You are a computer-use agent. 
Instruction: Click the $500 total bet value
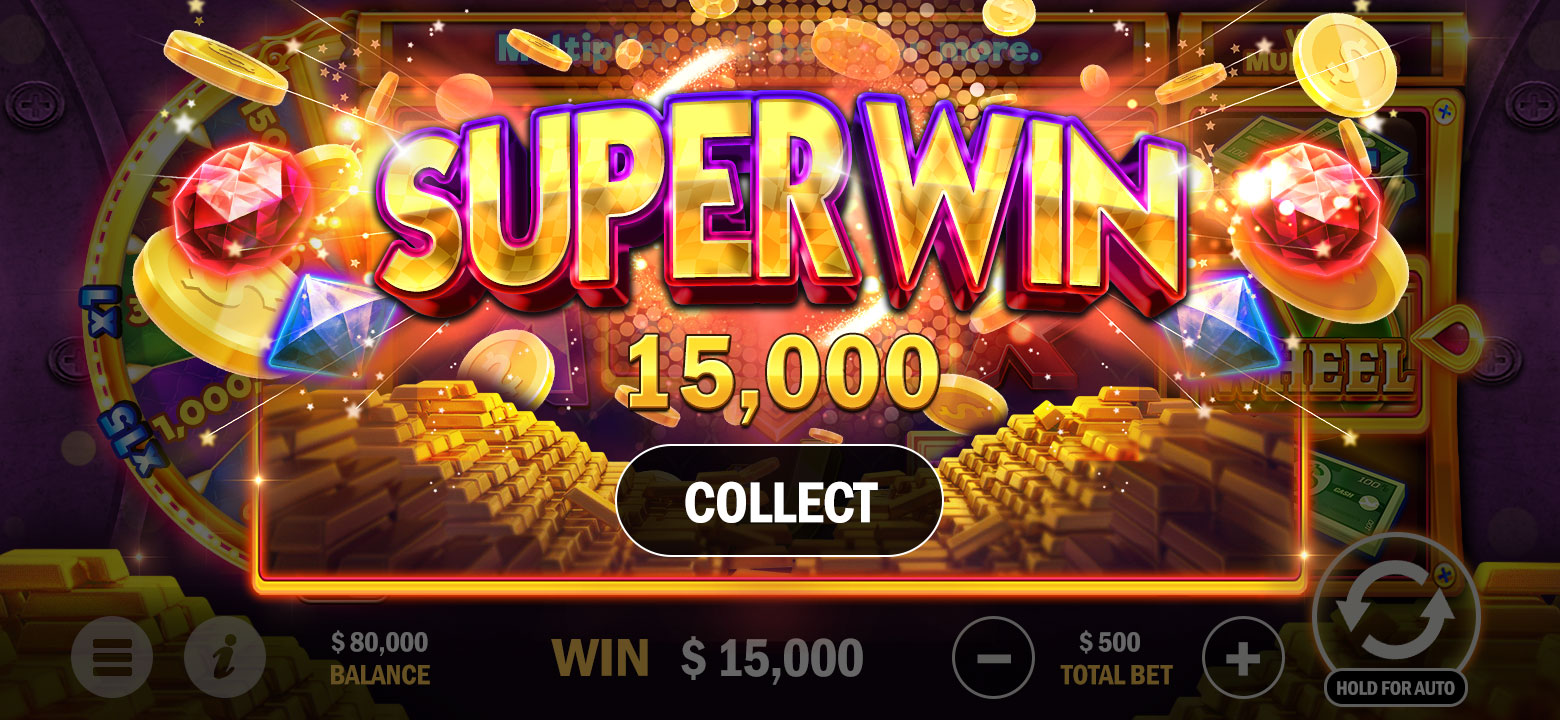click(1110, 642)
